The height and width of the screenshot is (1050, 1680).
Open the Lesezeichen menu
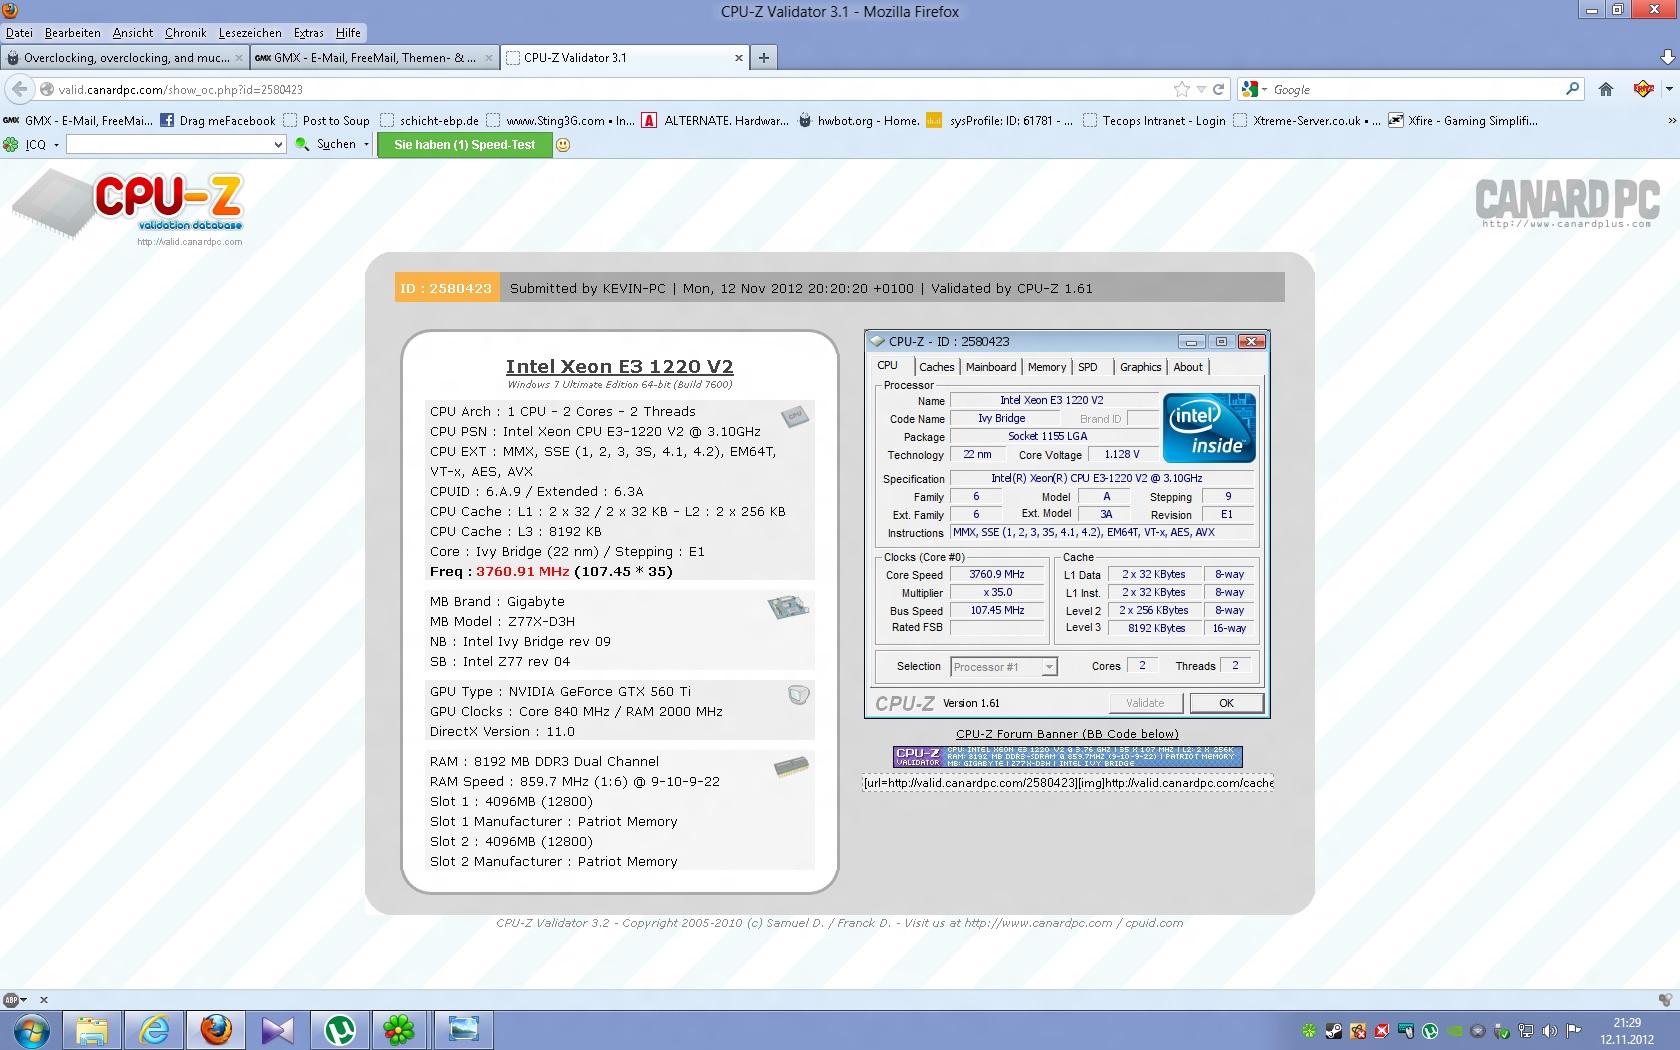tap(250, 33)
